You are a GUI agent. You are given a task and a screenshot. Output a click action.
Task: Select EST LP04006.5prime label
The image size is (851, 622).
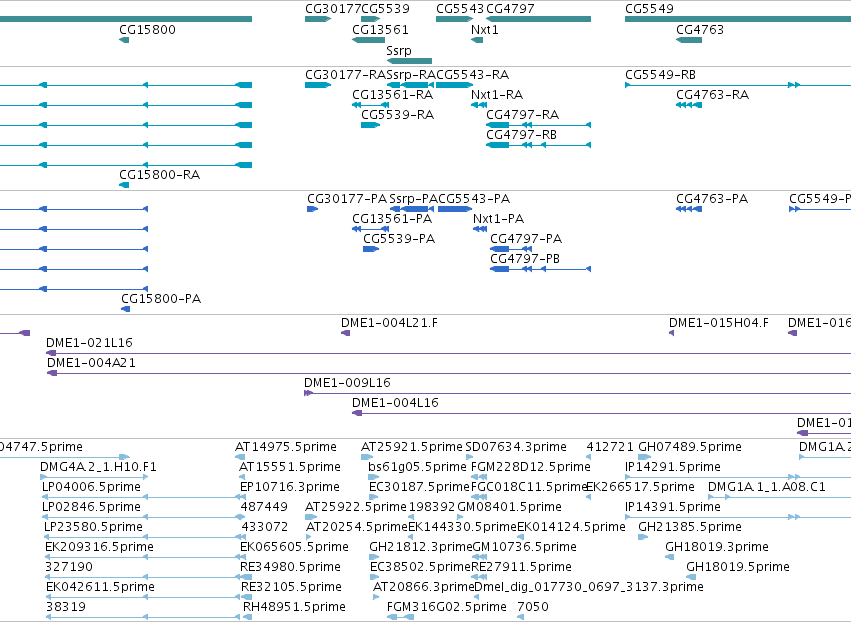click(91, 487)
